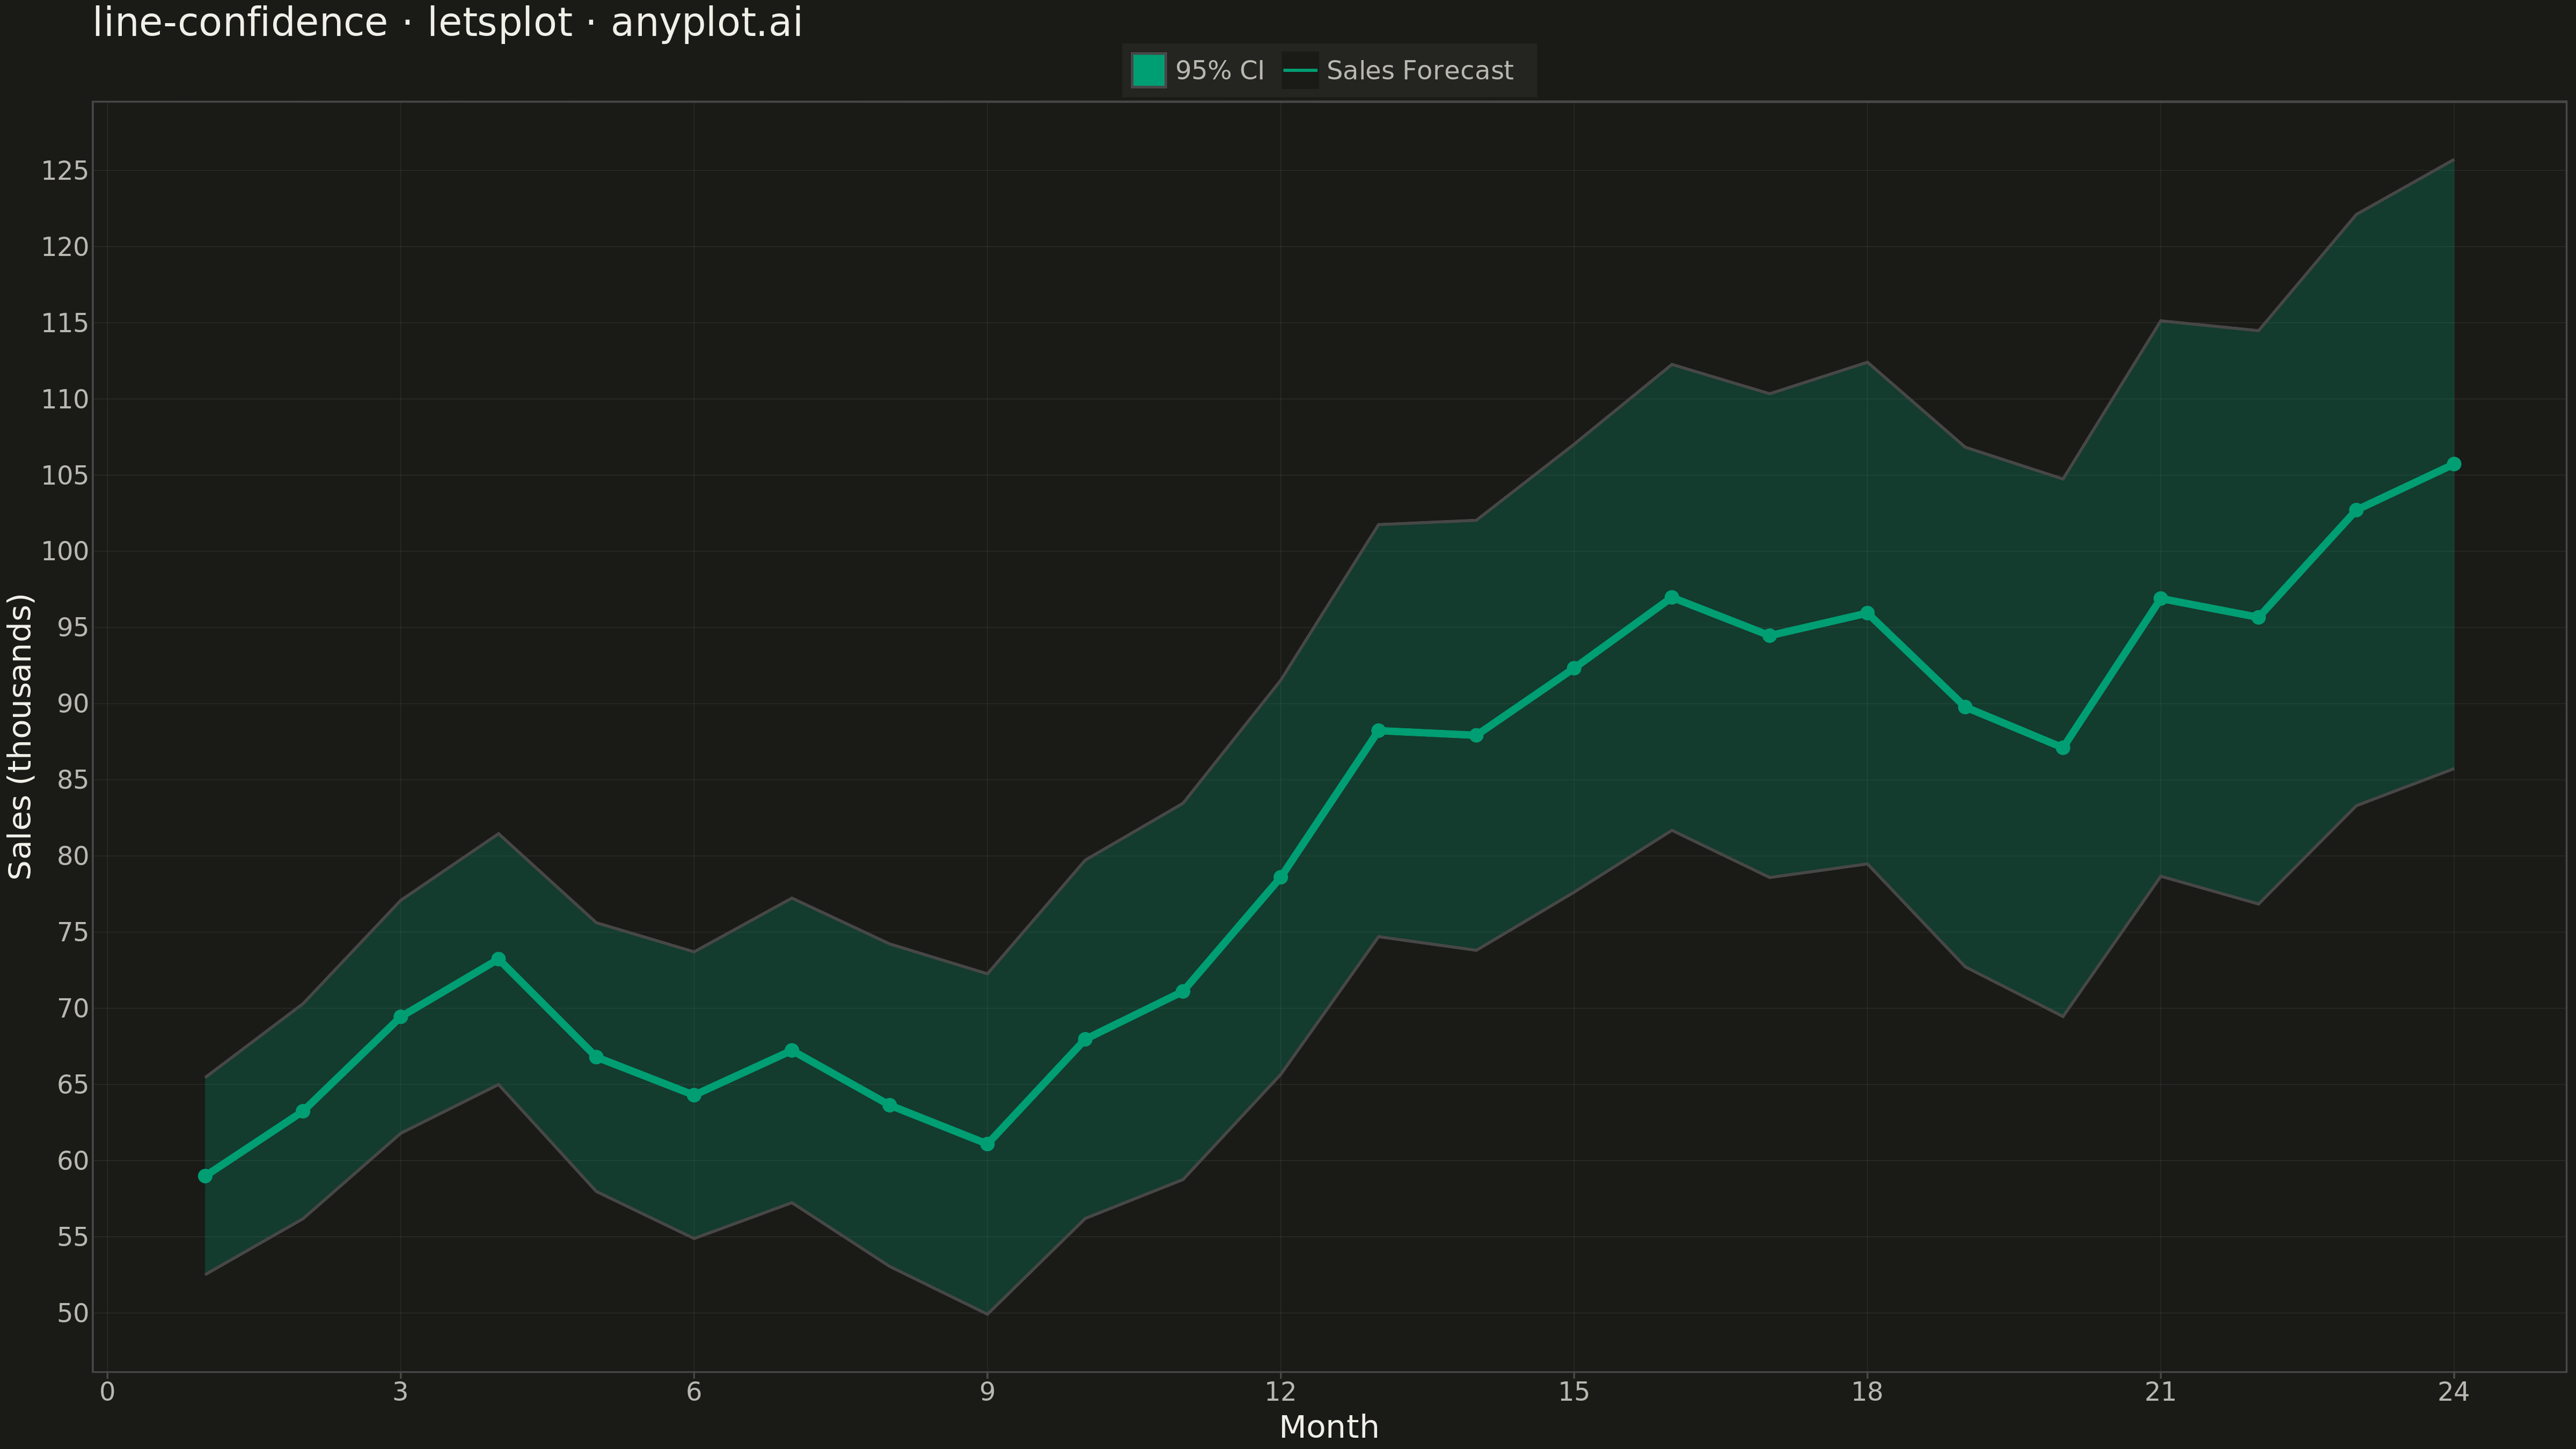The height and width of the screenshot is (1449, 2576).
Task: Click the x-axis tick label 12
Action: [x=1280, y=1392]
